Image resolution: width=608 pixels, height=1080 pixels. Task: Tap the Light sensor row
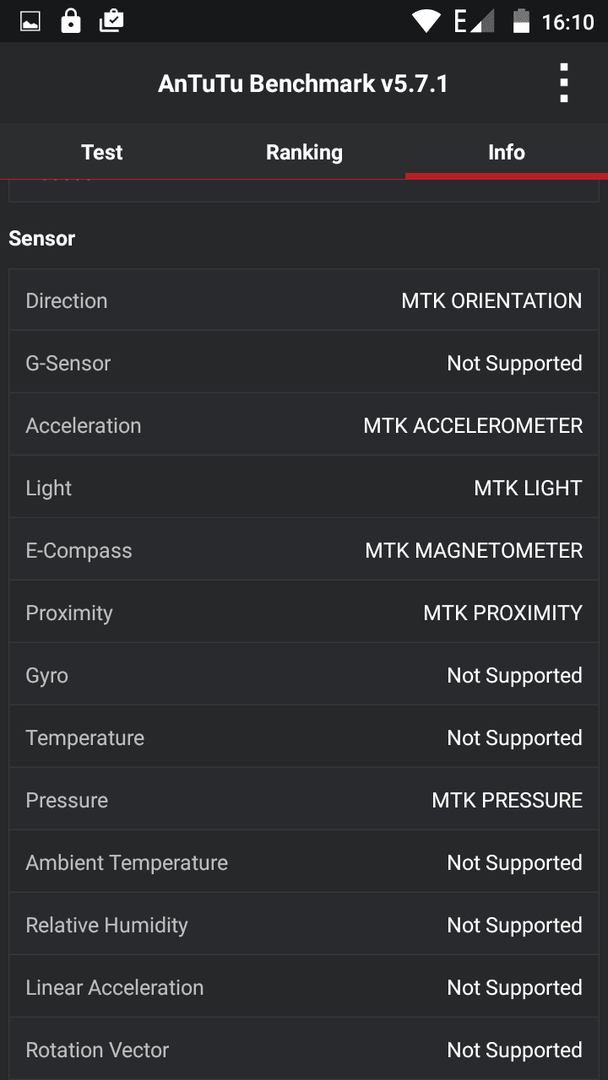[x=304, y=488]
